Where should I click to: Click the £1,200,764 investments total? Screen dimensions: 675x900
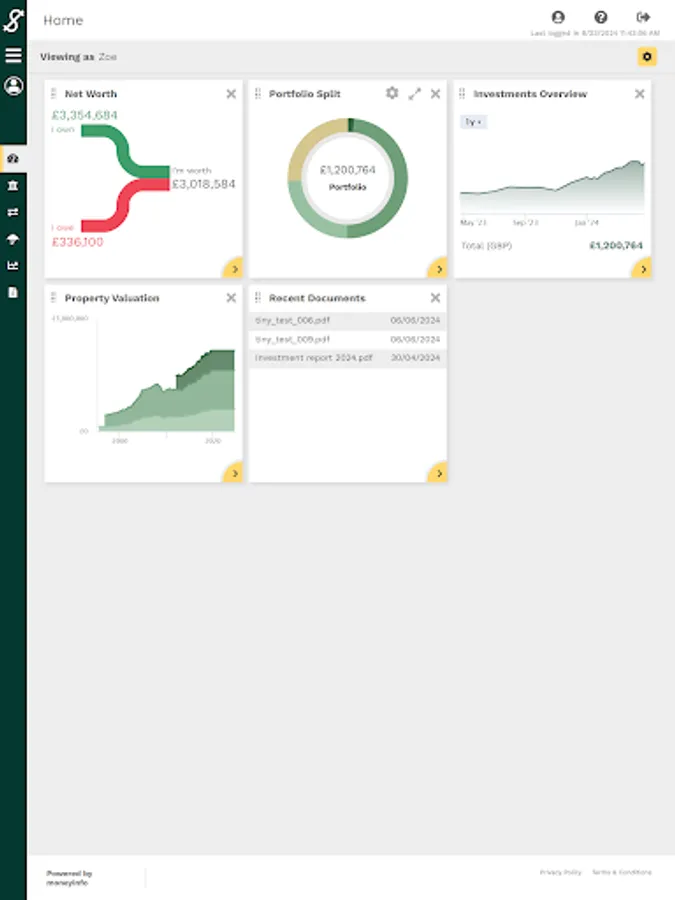[616, 246]
